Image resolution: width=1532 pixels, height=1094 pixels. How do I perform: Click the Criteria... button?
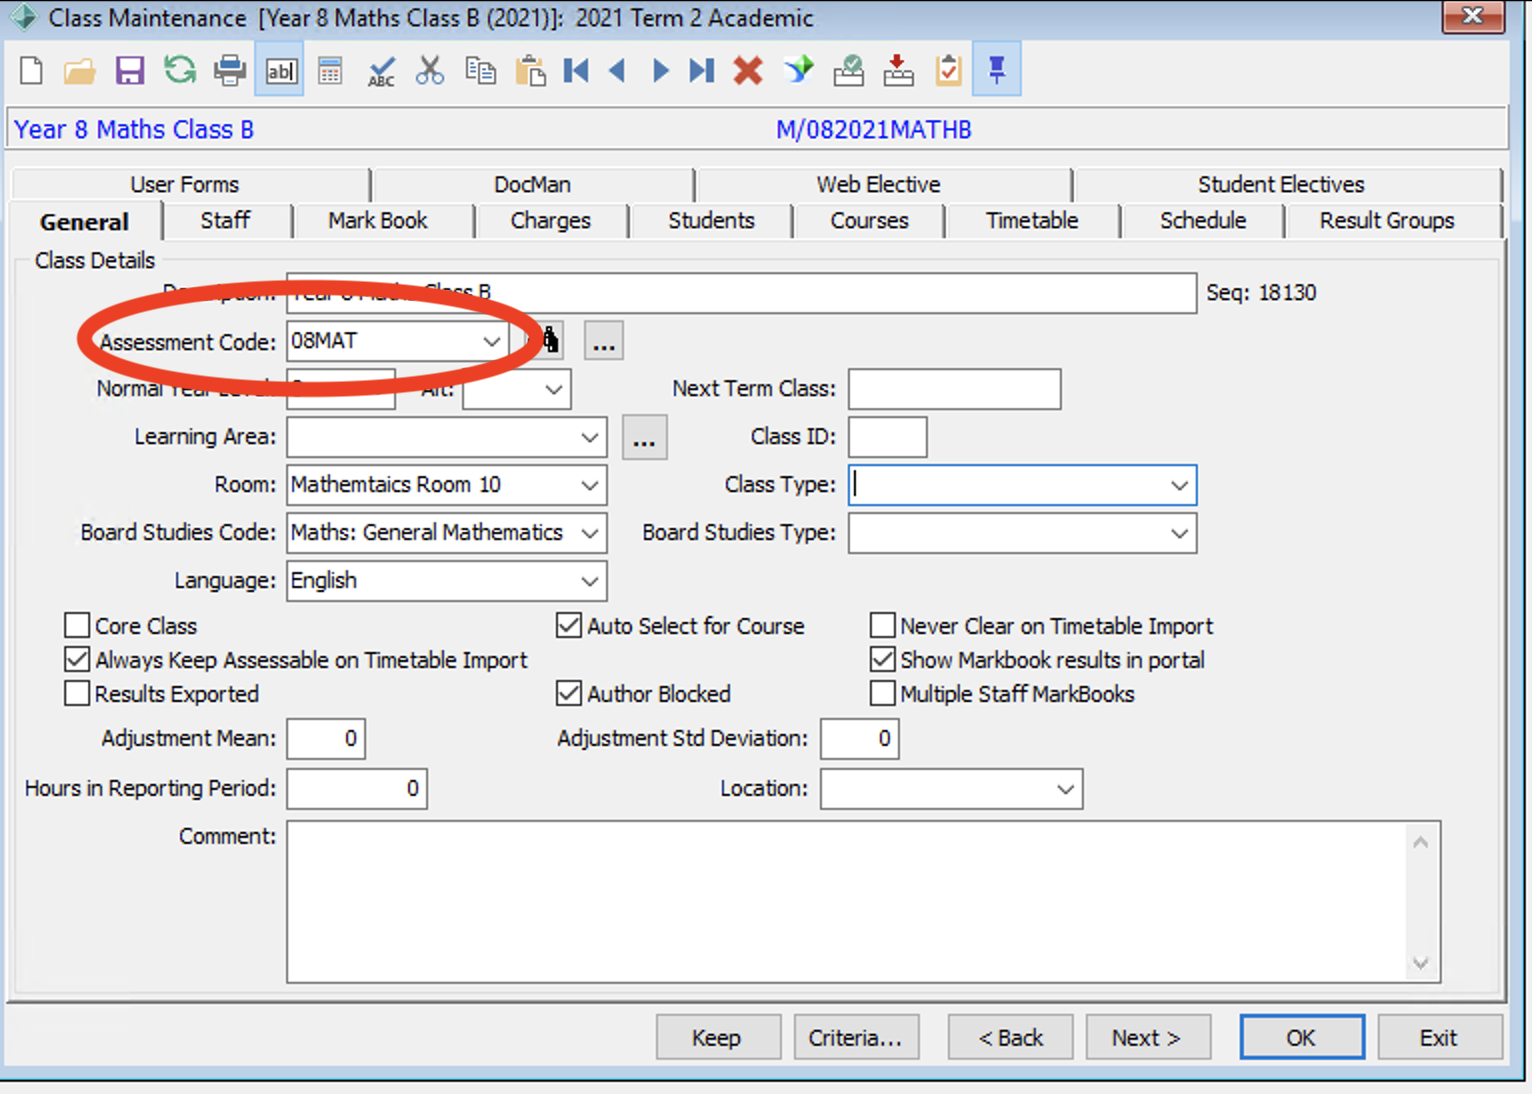tap(856, 1037)
